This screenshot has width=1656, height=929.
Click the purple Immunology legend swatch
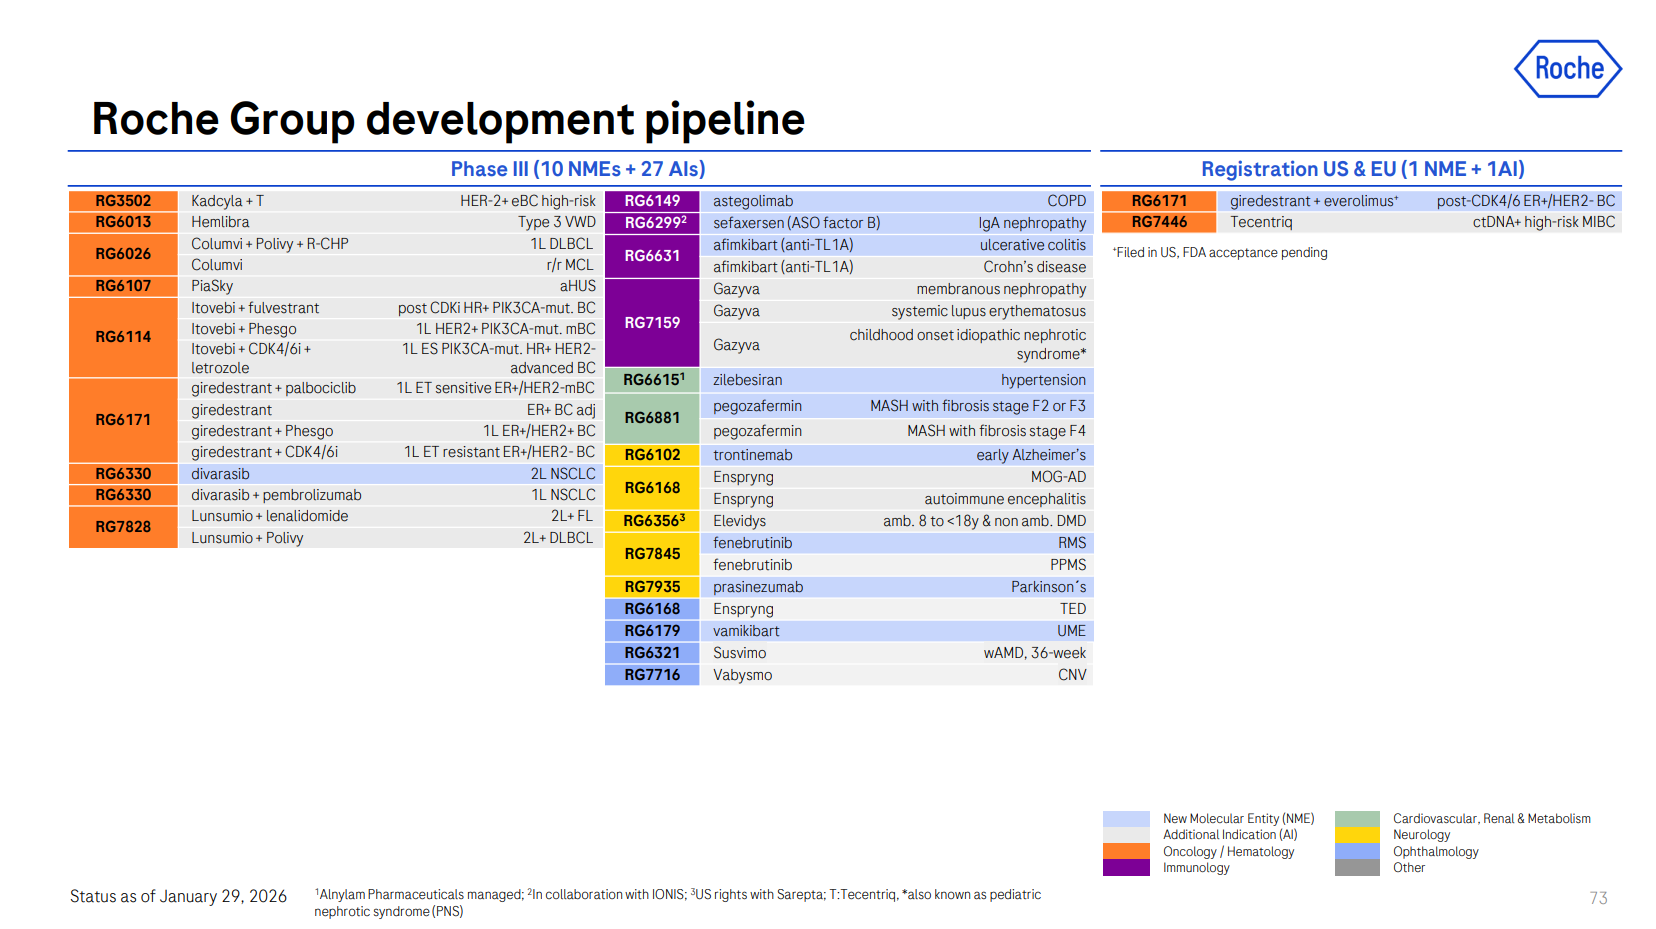pyautogui.click(x=1125, y=868)
